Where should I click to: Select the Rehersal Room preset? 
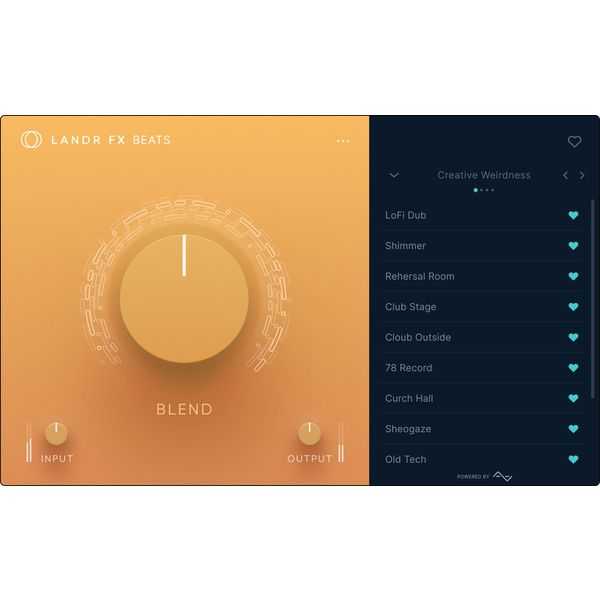[x=420, y=276]
